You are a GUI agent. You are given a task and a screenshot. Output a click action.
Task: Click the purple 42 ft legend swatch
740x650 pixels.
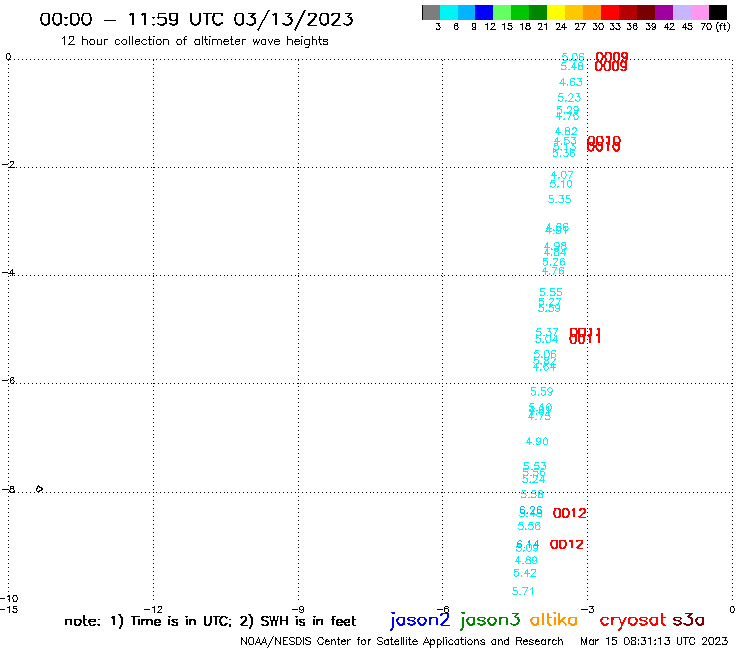(664, 12)
